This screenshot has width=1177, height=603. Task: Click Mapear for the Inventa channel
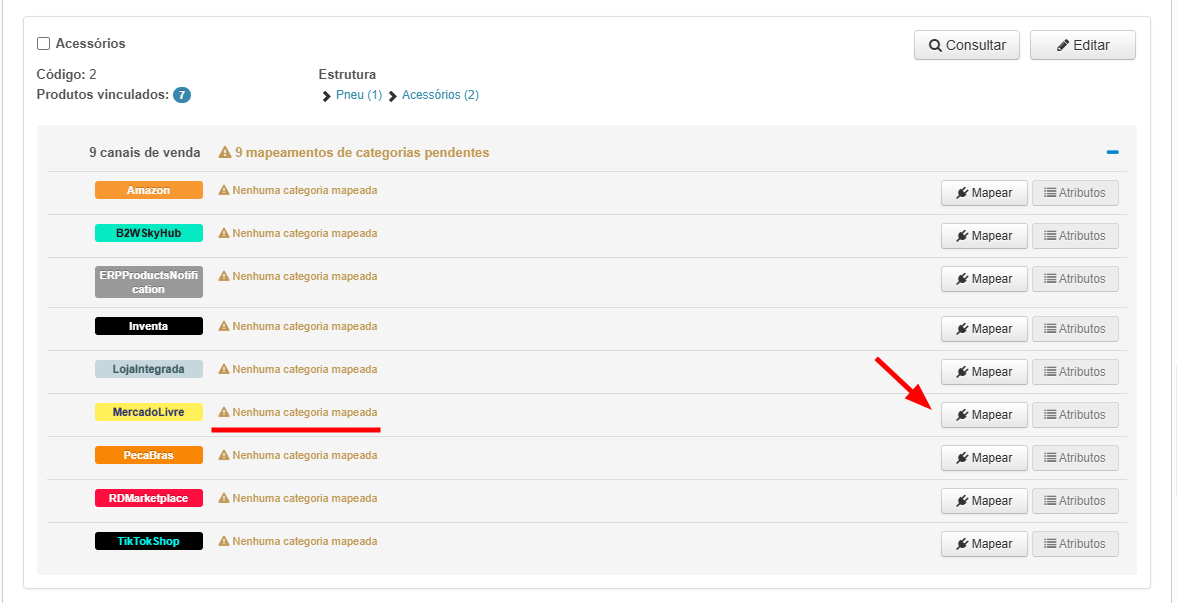pyautogui.click(x=984, y=329)
